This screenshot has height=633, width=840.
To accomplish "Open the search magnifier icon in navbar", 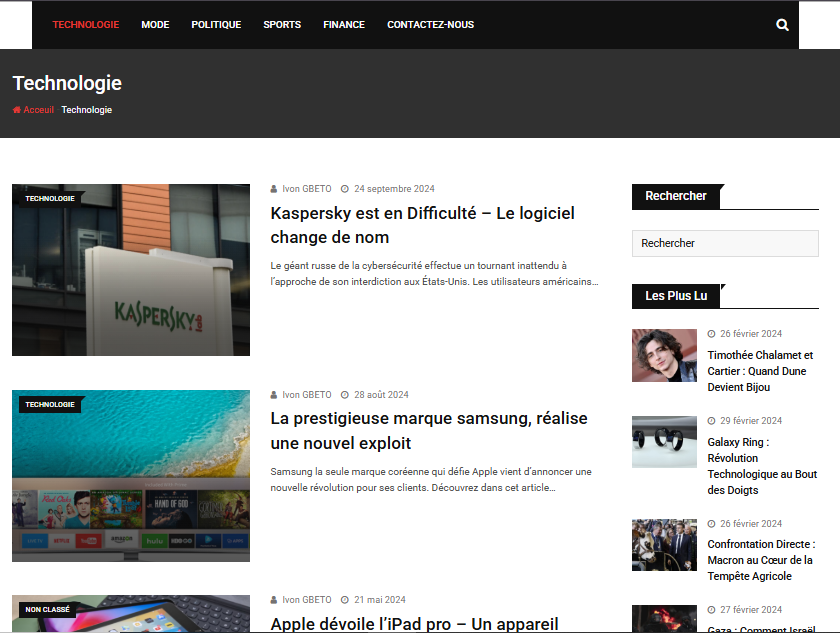I will [x=782, y=25].
